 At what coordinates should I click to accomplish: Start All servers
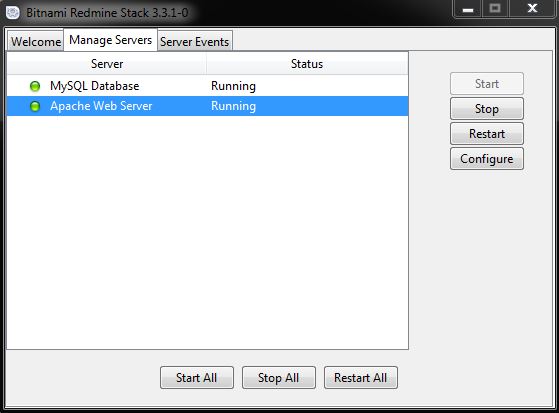tap(197, 378)
